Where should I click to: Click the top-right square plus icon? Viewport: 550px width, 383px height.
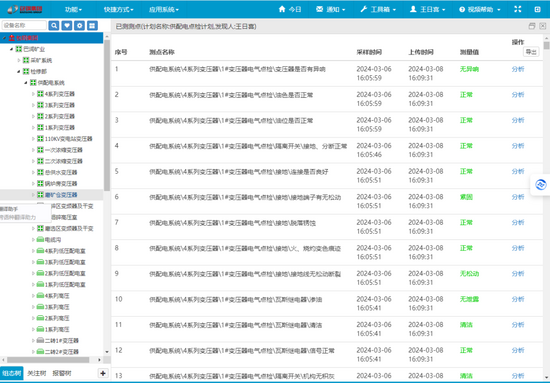pos(537,9)
